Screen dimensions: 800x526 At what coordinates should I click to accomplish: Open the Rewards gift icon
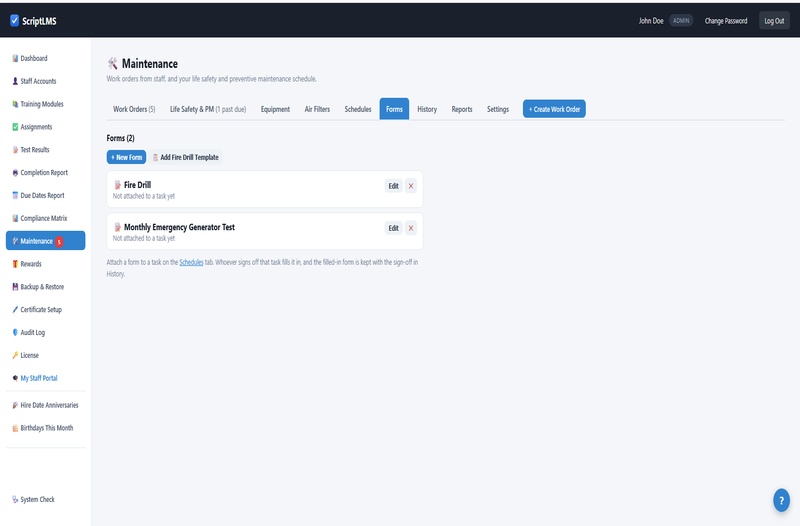(15, 264)
